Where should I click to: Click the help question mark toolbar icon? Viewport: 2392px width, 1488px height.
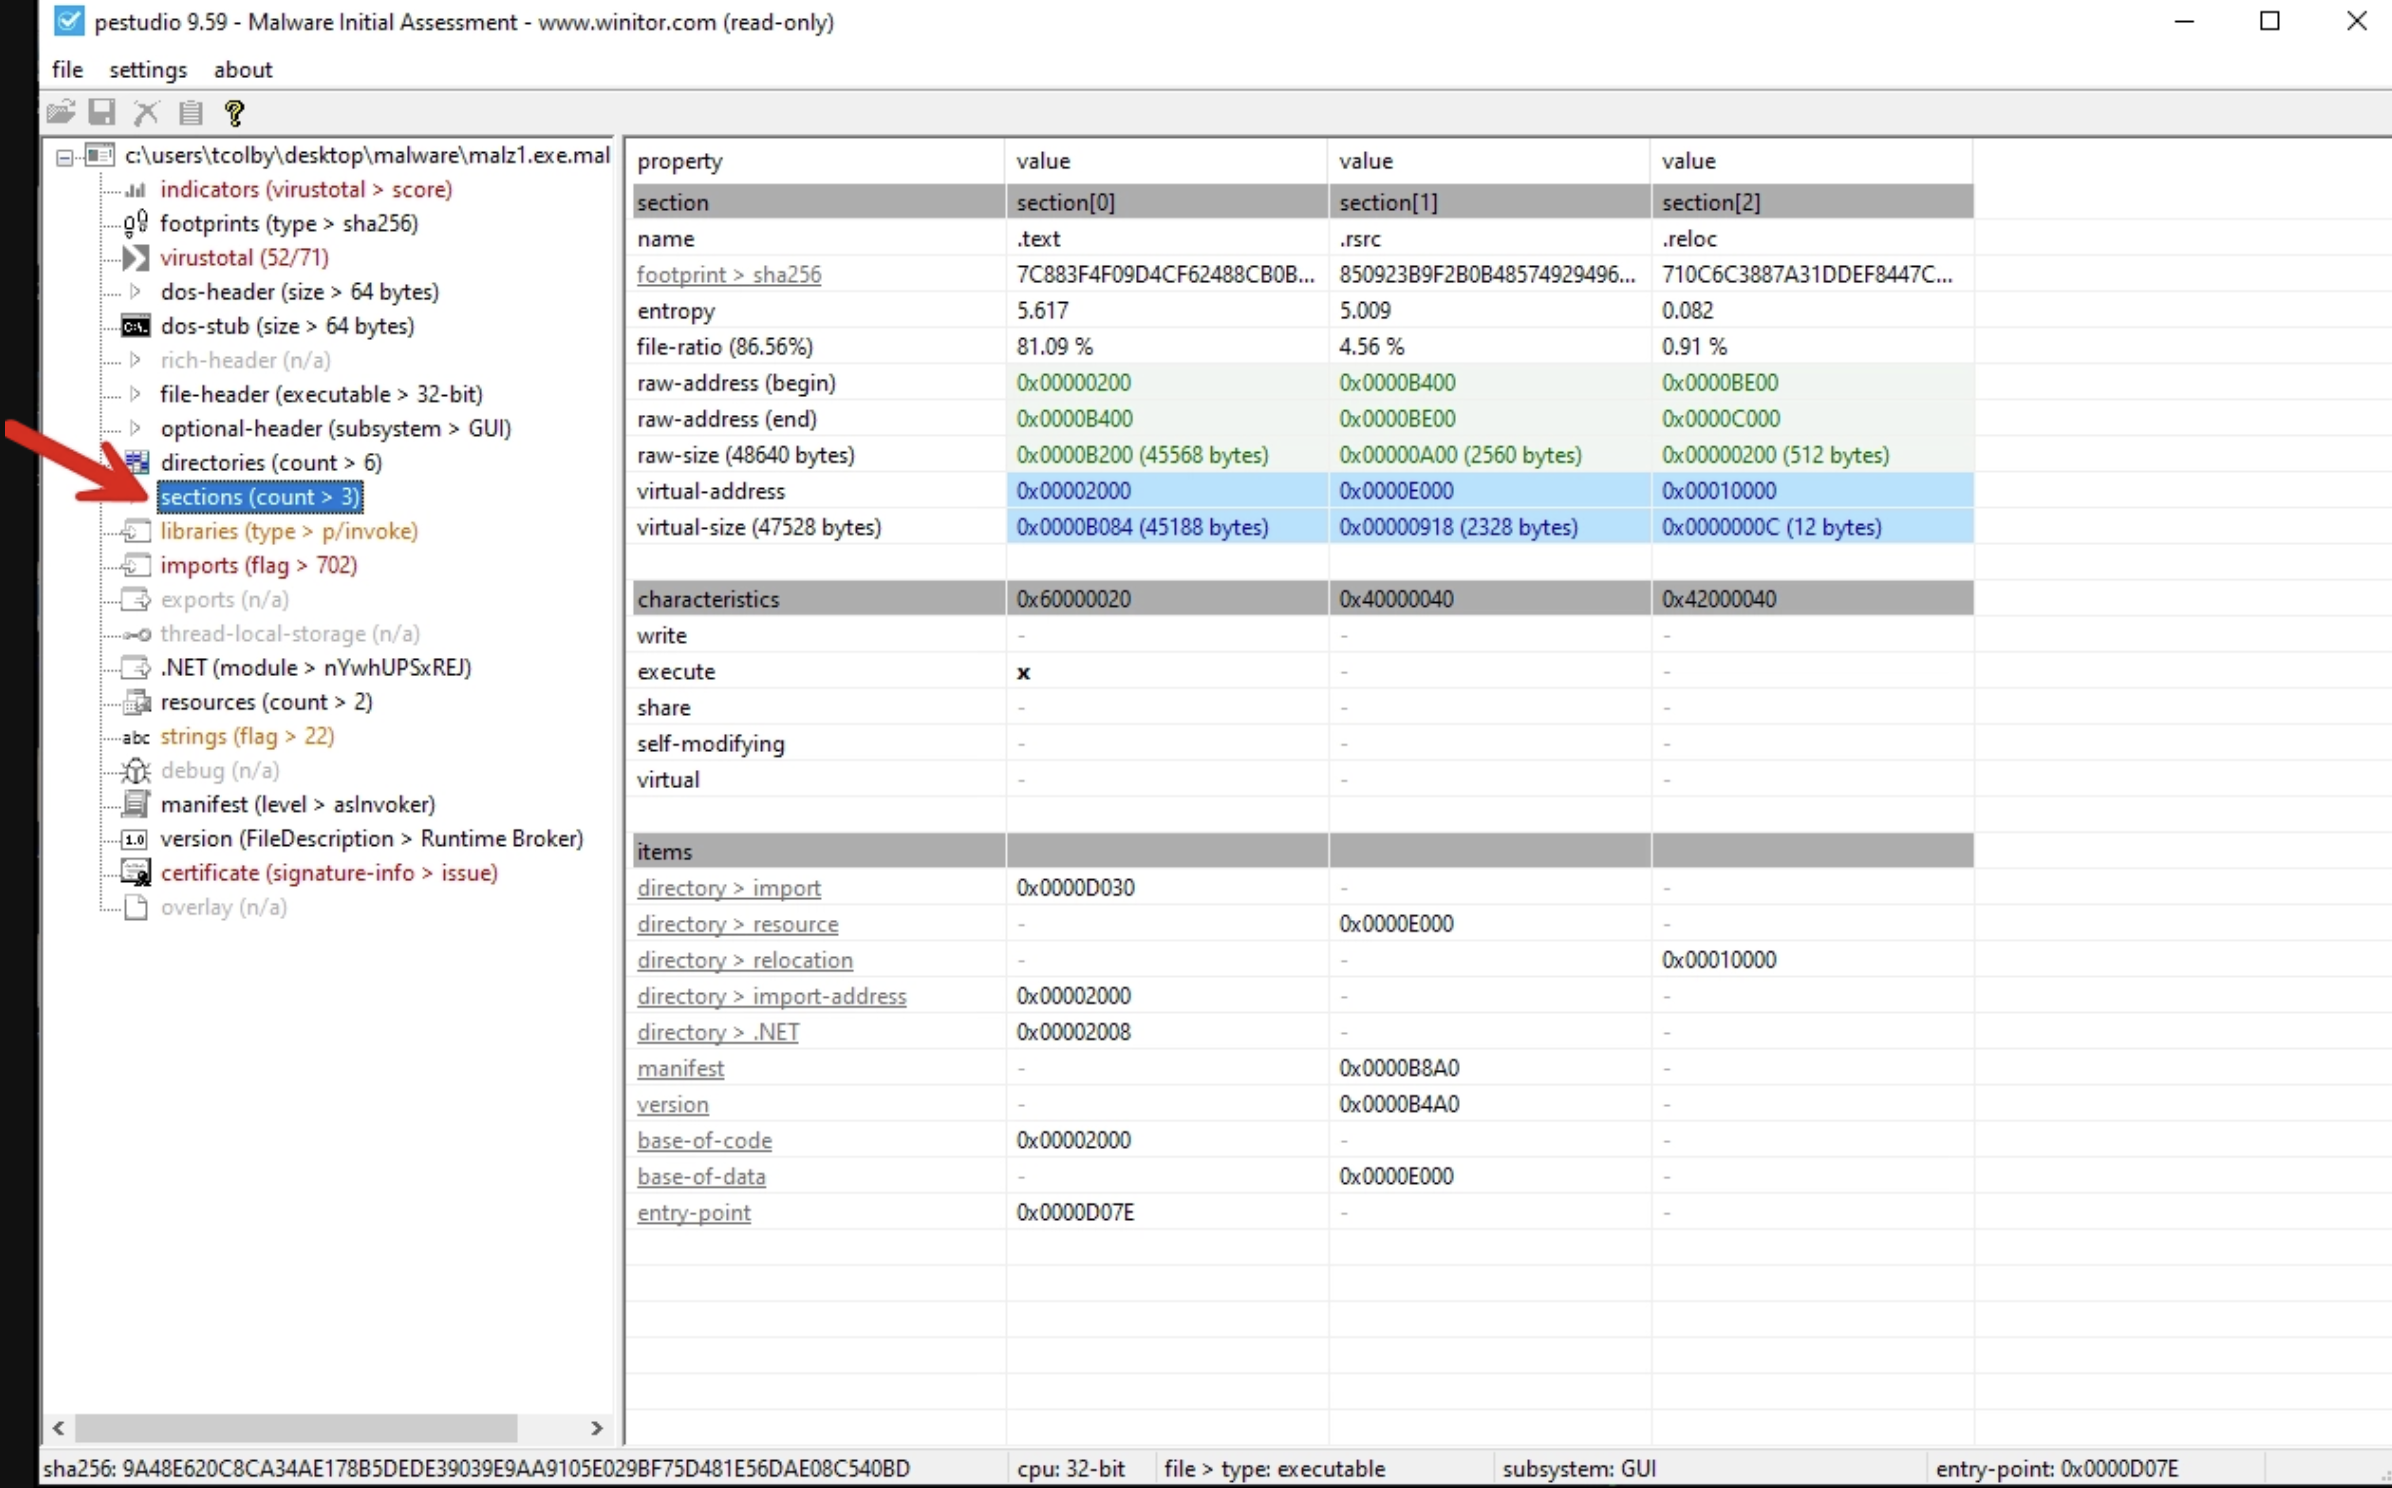(234, 112)
